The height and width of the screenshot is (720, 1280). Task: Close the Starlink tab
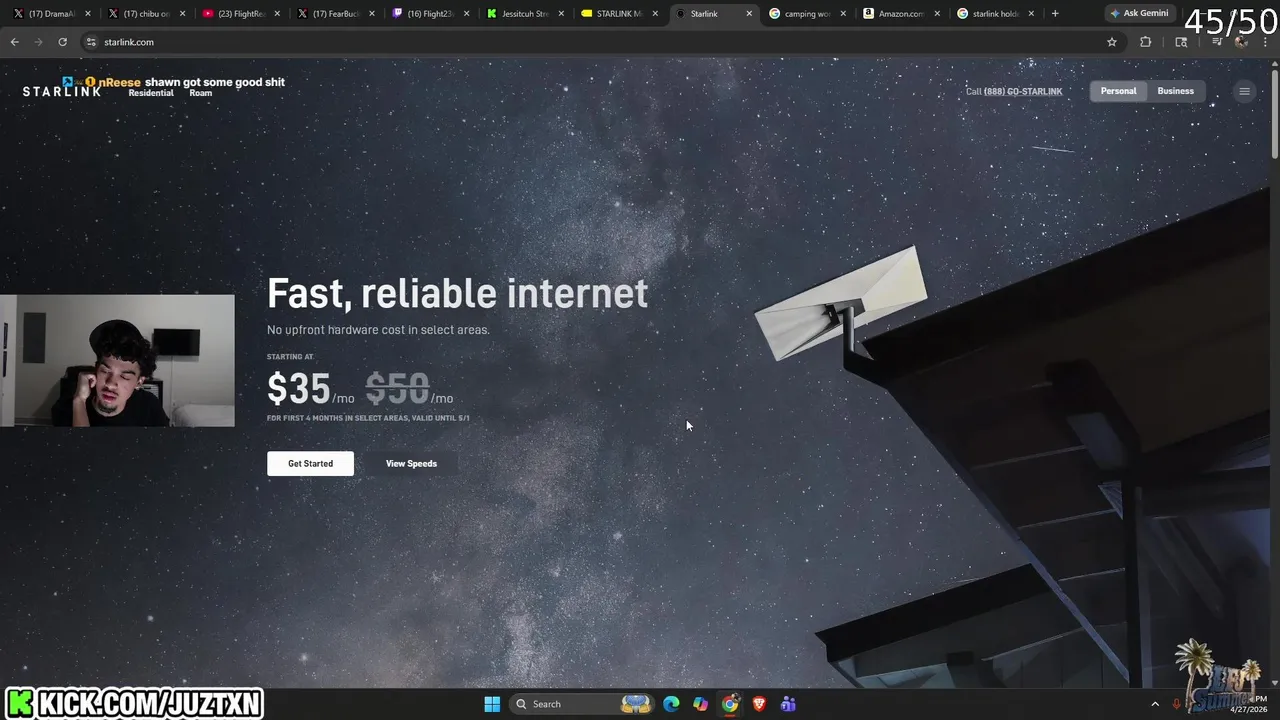coord(749,14)
